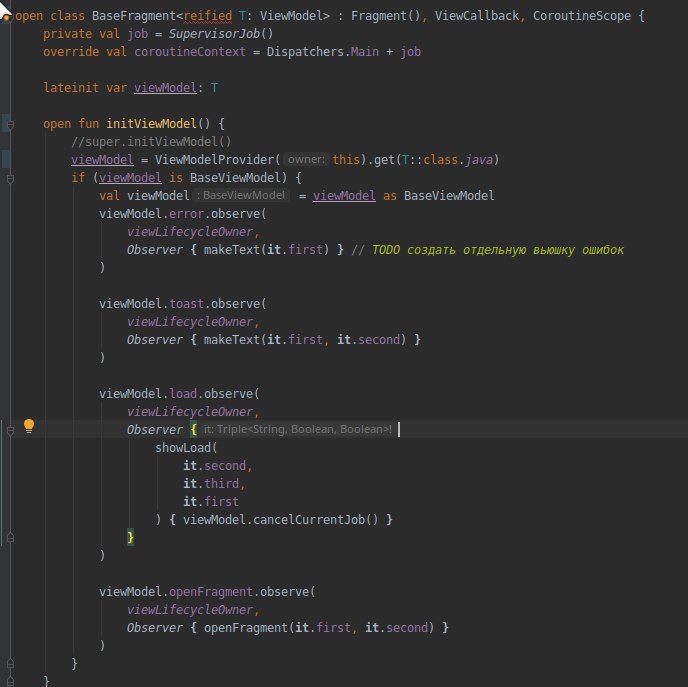
Task: Click 'SupervisorJob()' call
Action: point(221,34)
